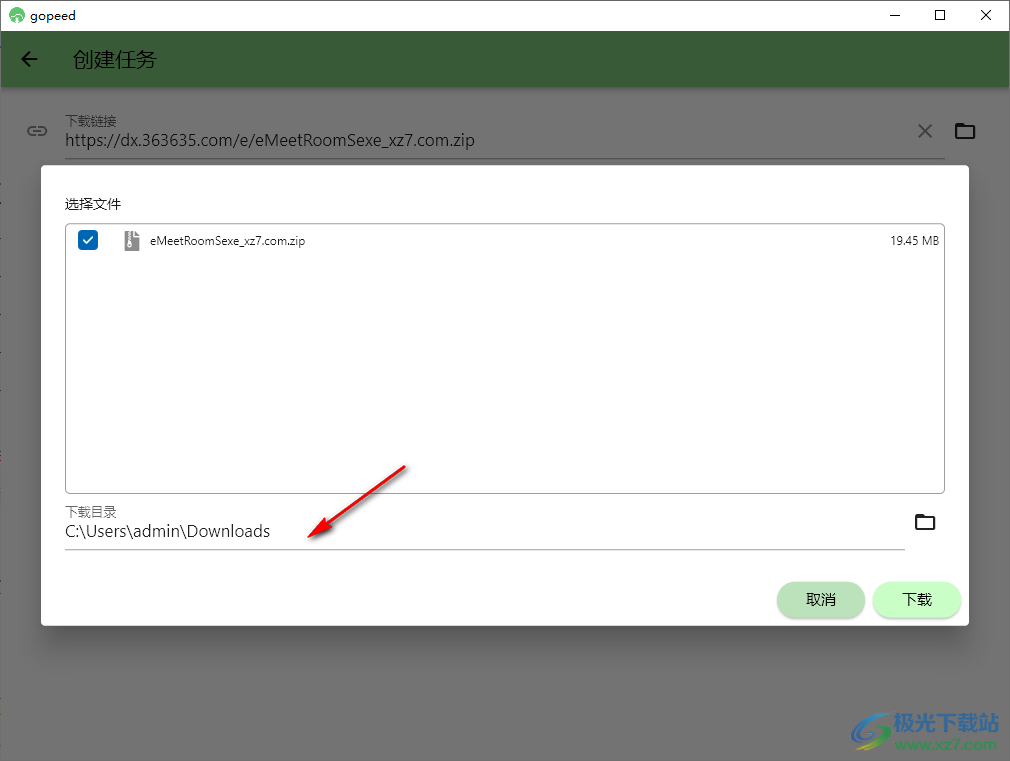Click the zip file type icon

point(131,241)
